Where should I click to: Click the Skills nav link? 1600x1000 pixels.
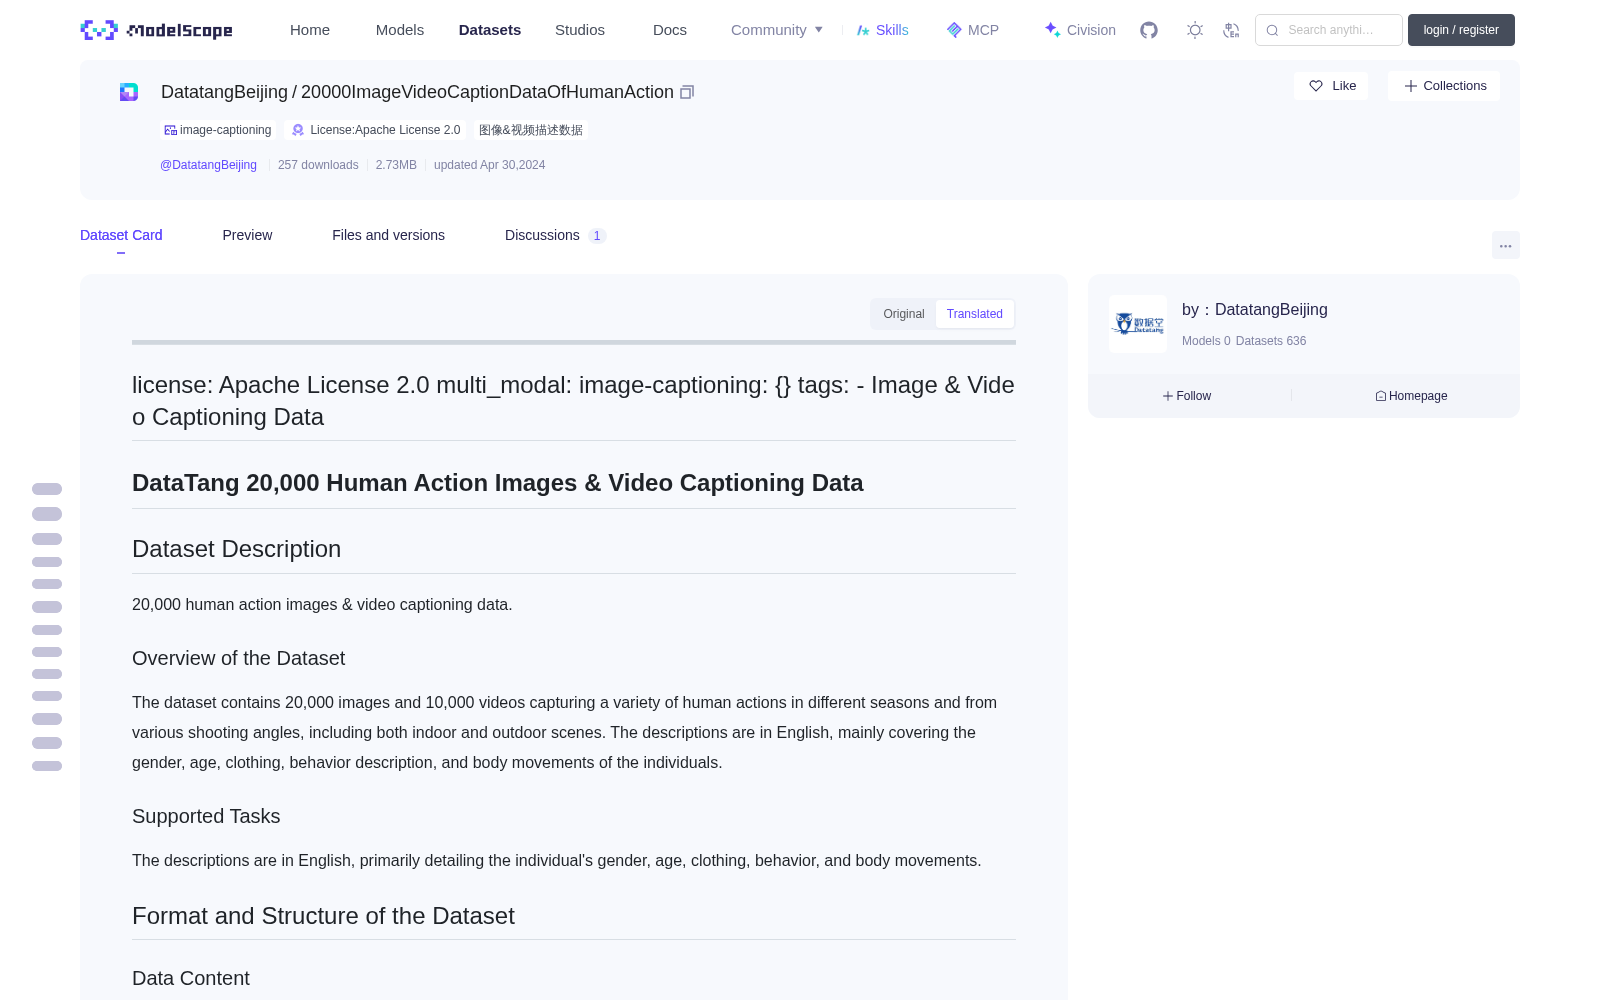882,30
